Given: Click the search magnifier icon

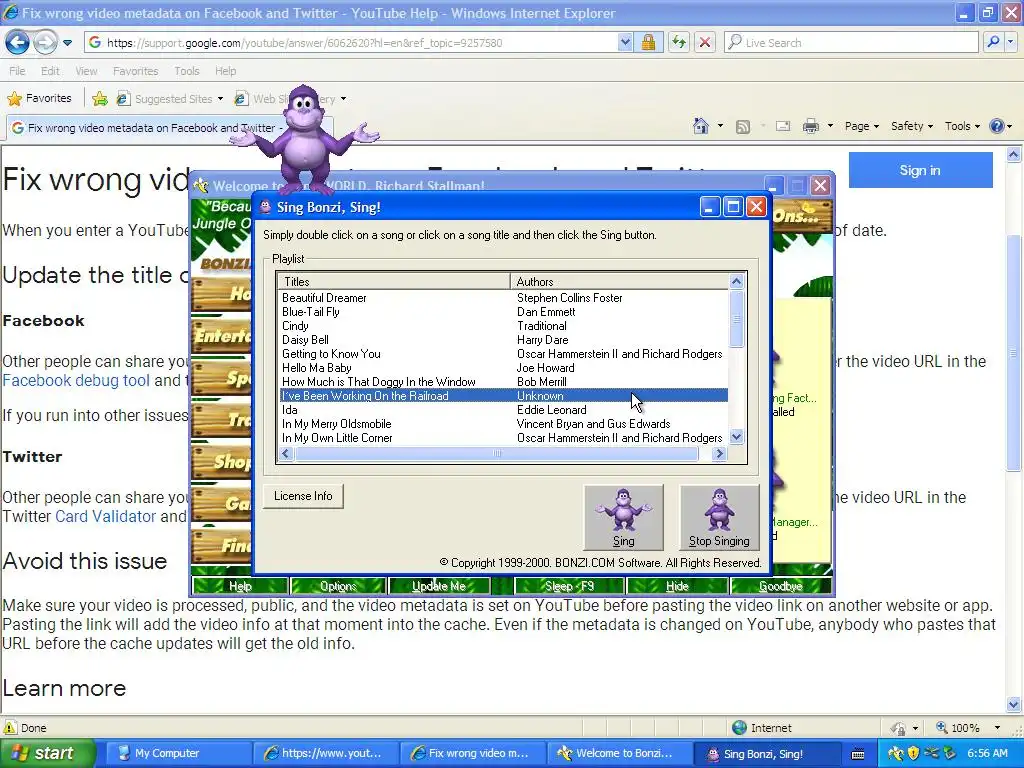Looking at the screenshot, I should (x=993, y=42).
